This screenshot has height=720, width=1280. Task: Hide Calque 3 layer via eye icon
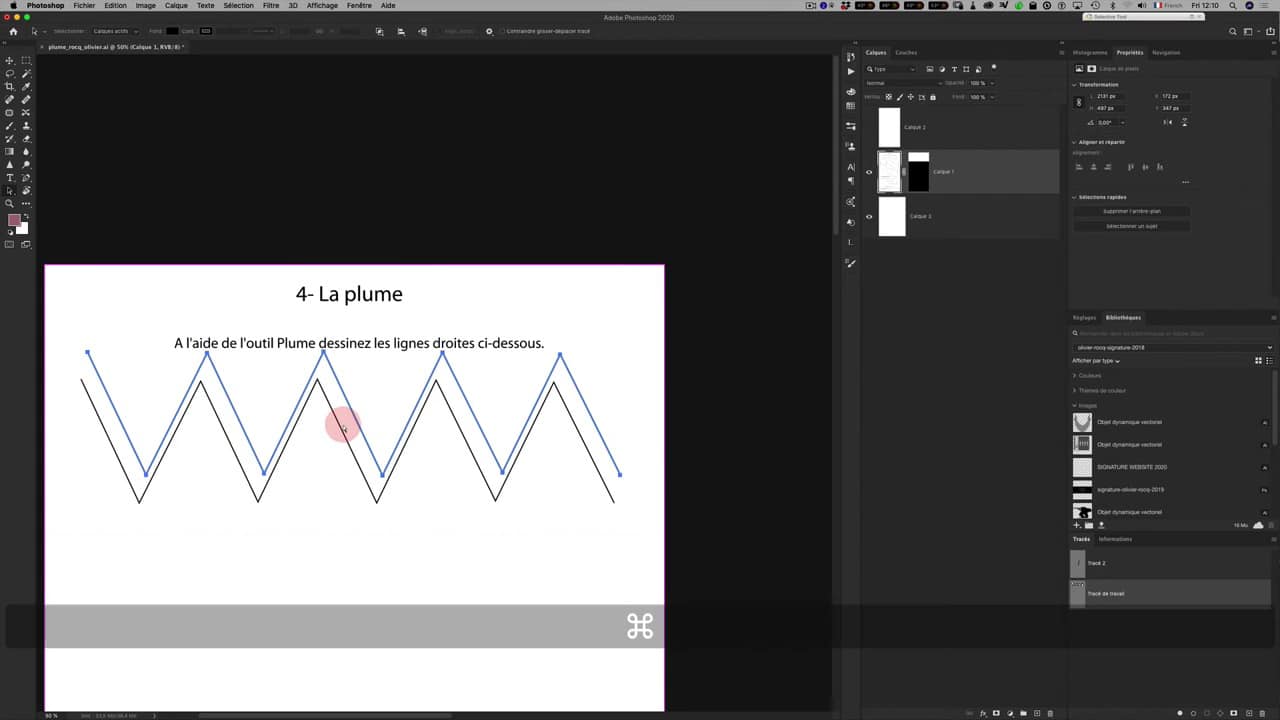point(868,216)
